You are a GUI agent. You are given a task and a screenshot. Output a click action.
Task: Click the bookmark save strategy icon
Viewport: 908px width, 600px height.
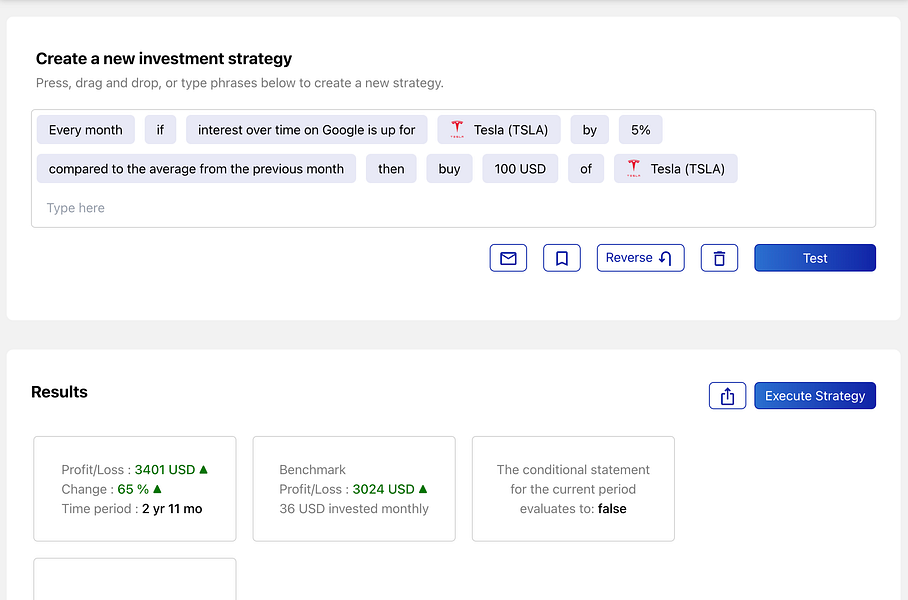point(562,258)
